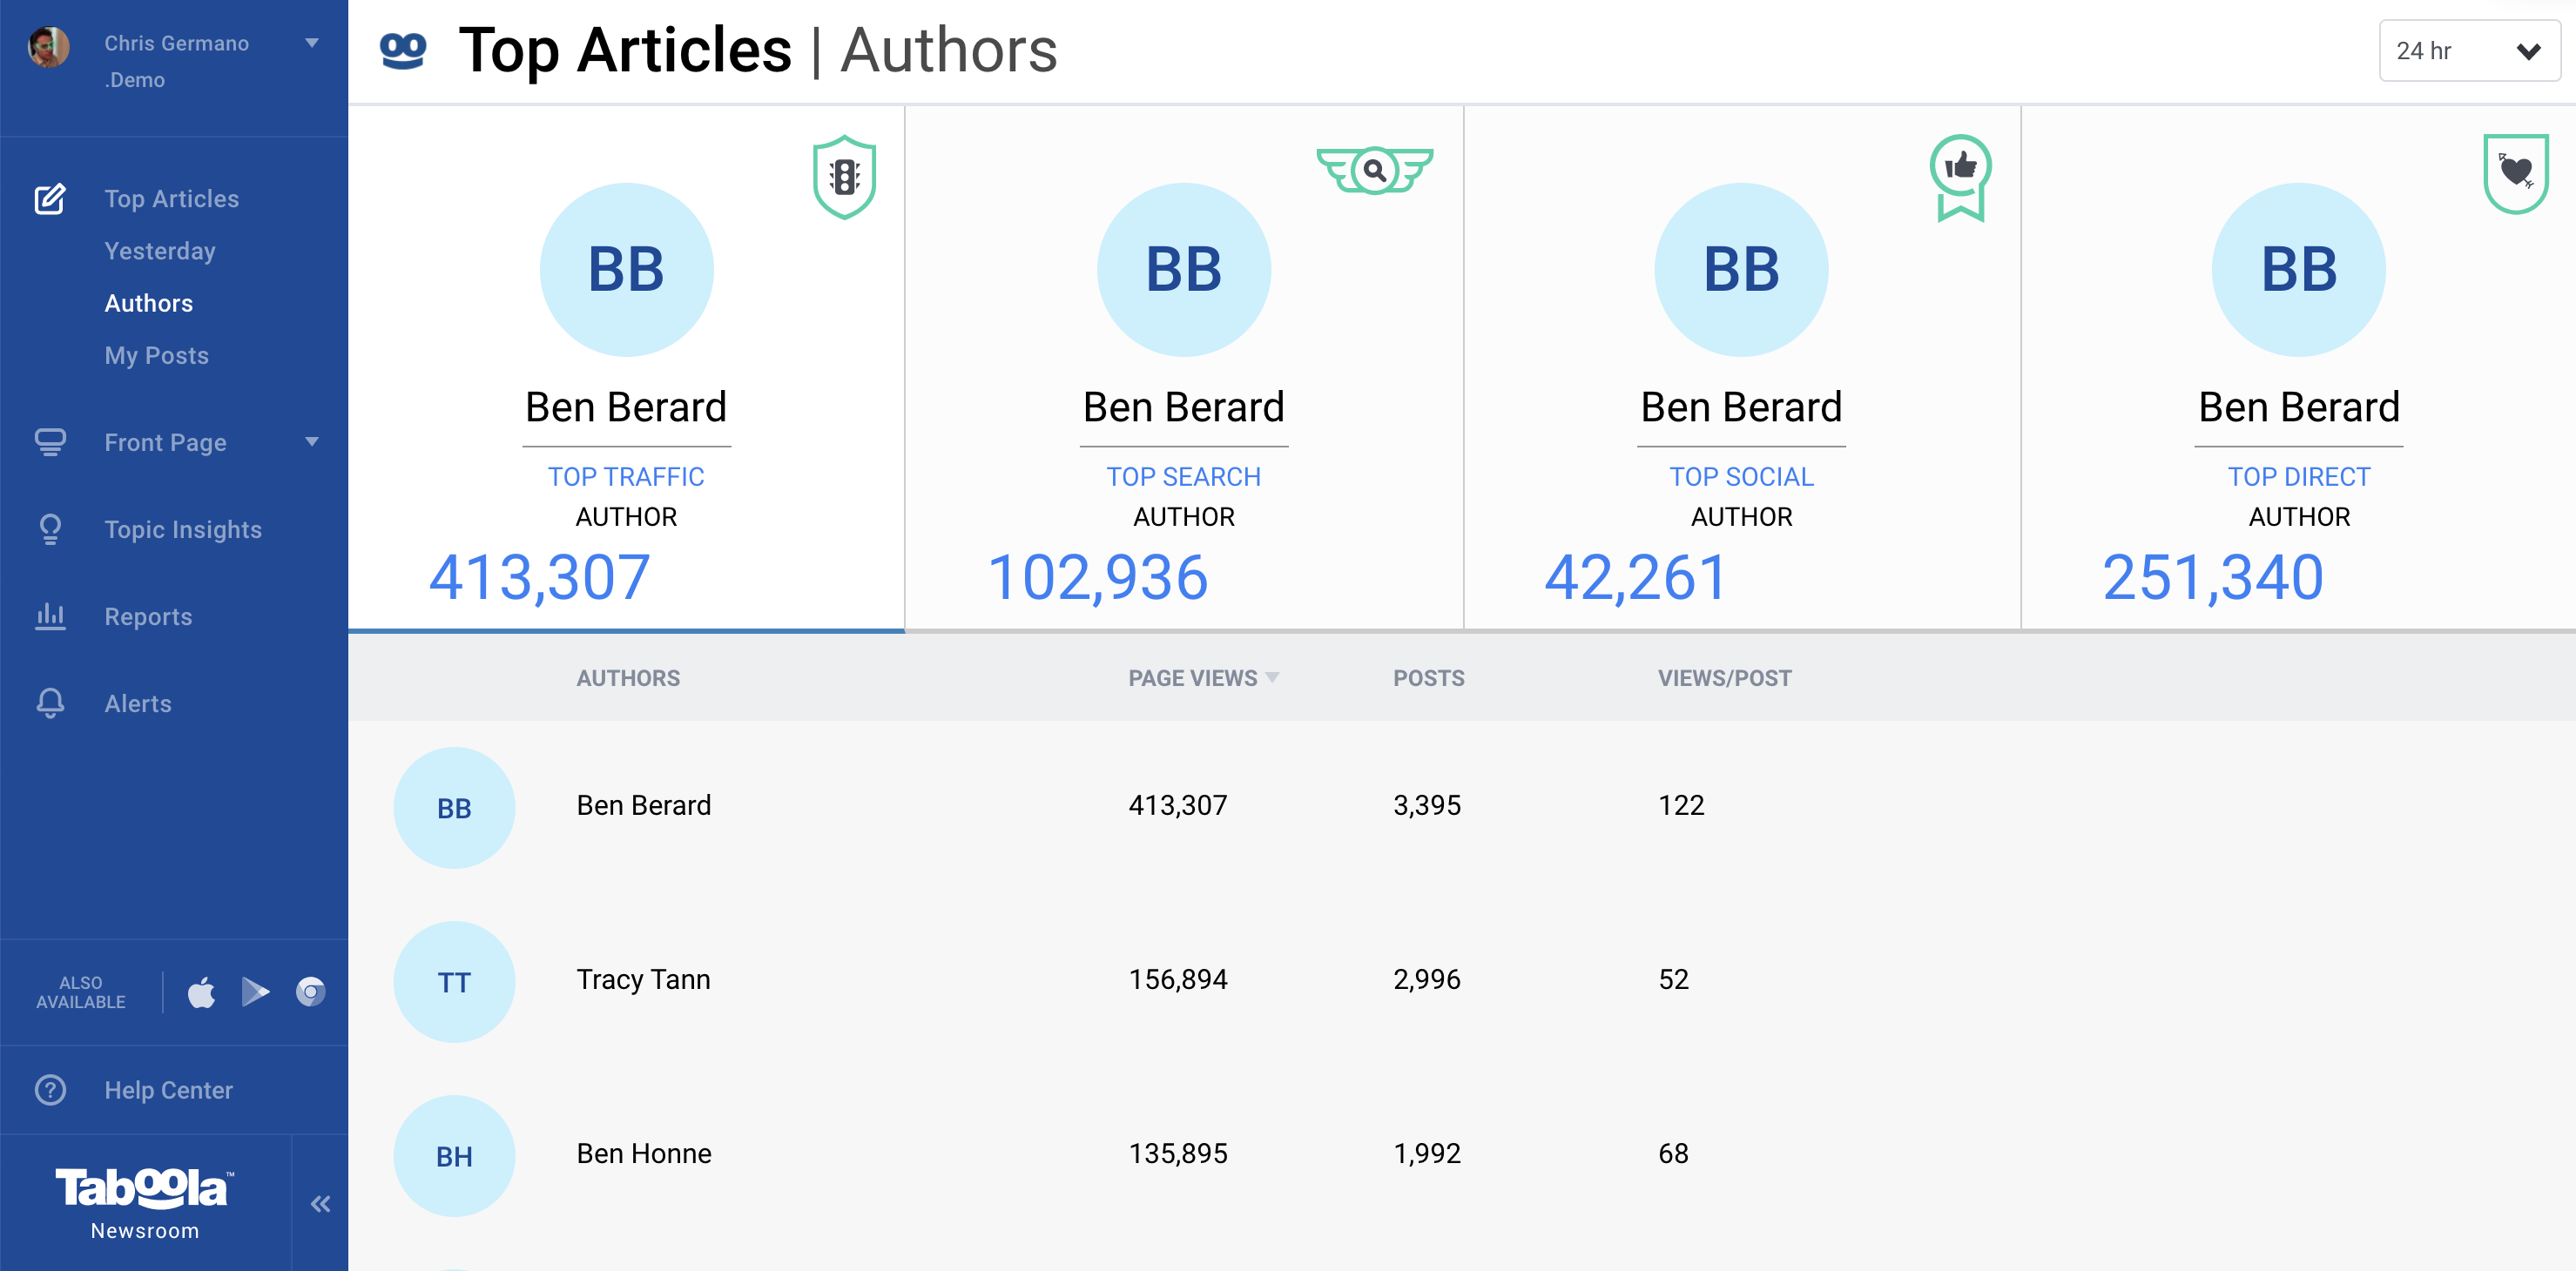Click the Topic Insights lightbulb icon
This screenshot has width=2576, height=1271.
coord(50,529)
